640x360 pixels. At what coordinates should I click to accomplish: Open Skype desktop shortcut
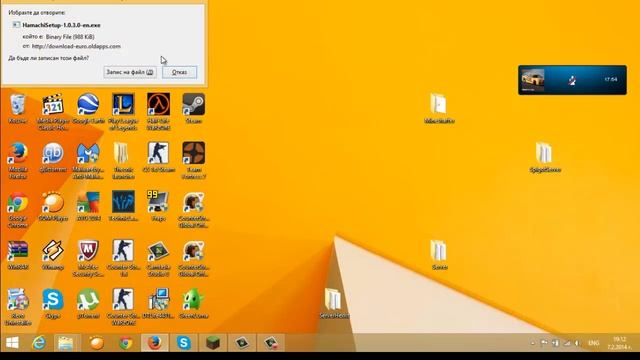point(53,304)
